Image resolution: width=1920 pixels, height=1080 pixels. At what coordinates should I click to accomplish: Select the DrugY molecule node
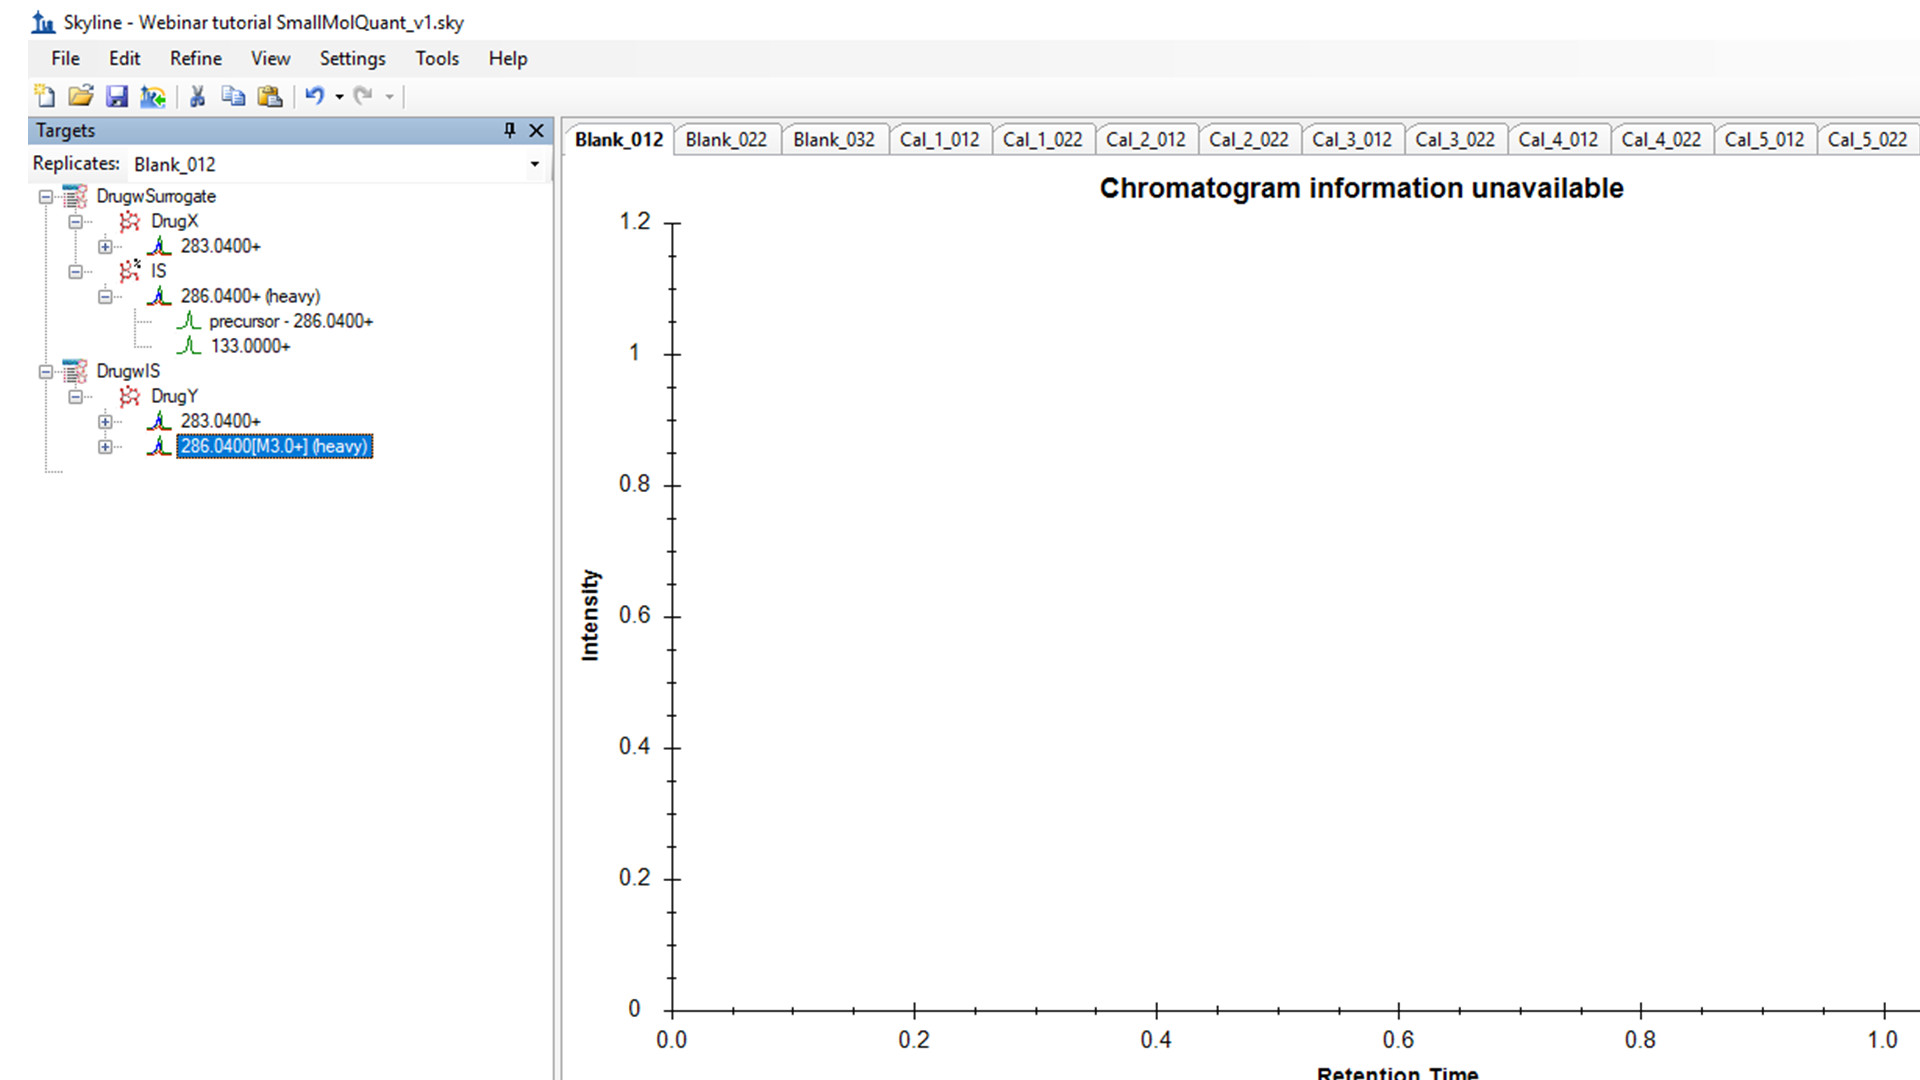174,396
